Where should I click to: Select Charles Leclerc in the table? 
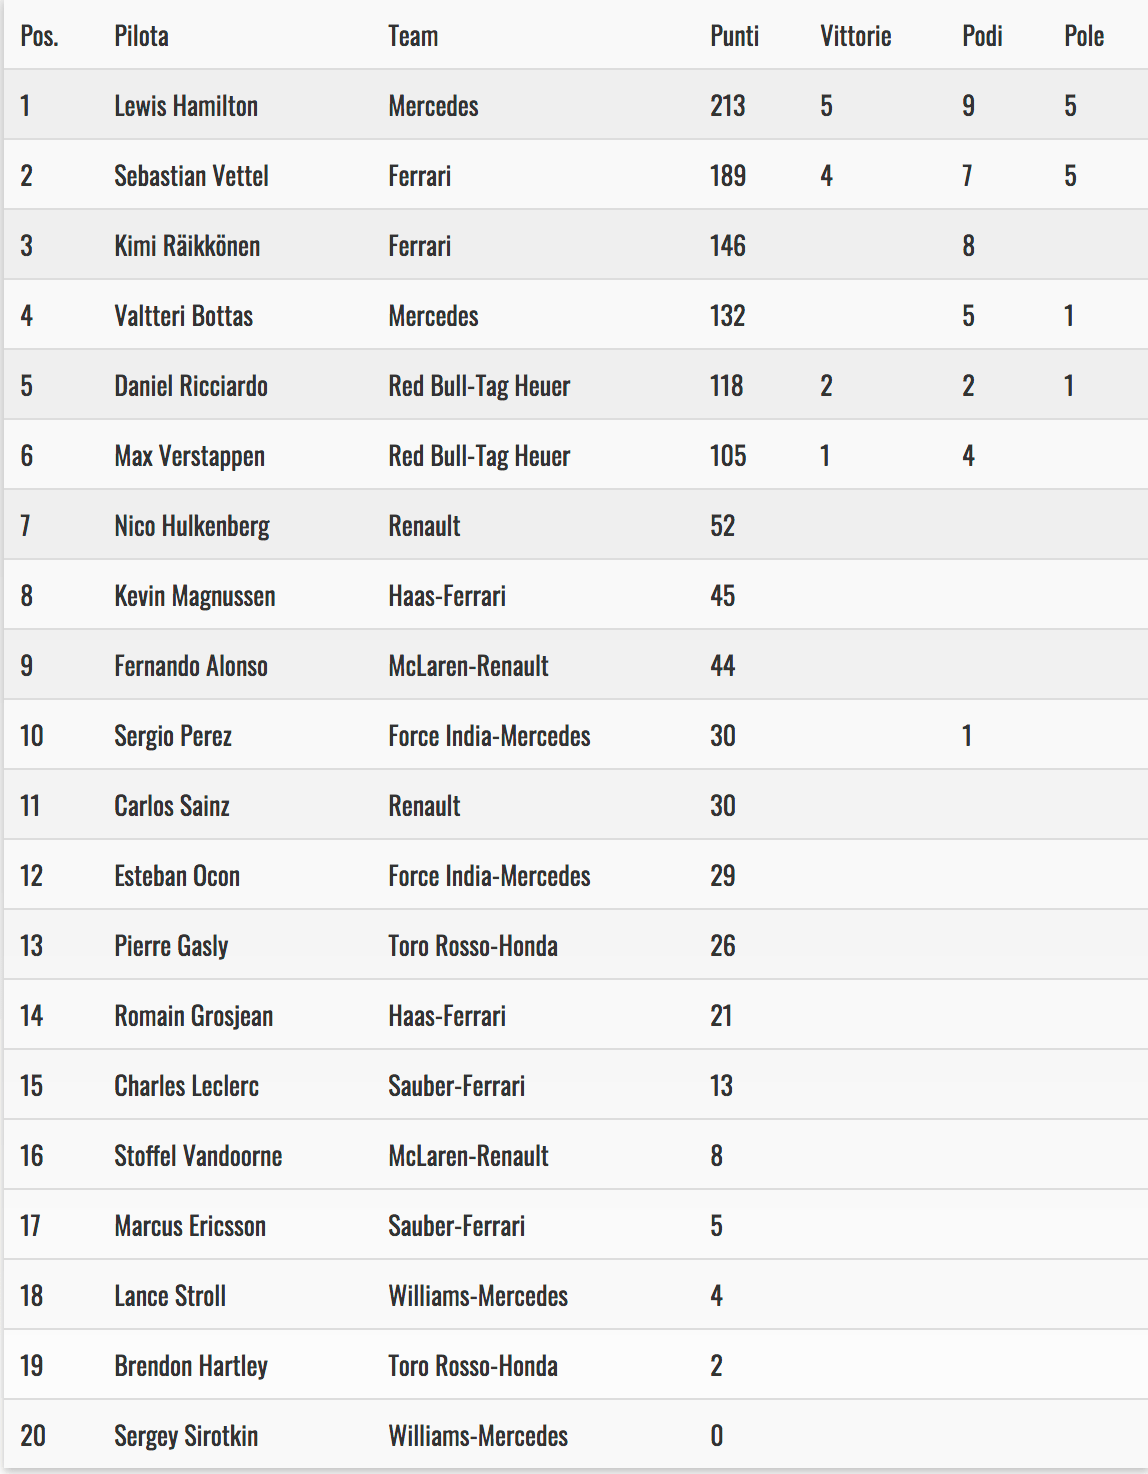[186, 1086]
